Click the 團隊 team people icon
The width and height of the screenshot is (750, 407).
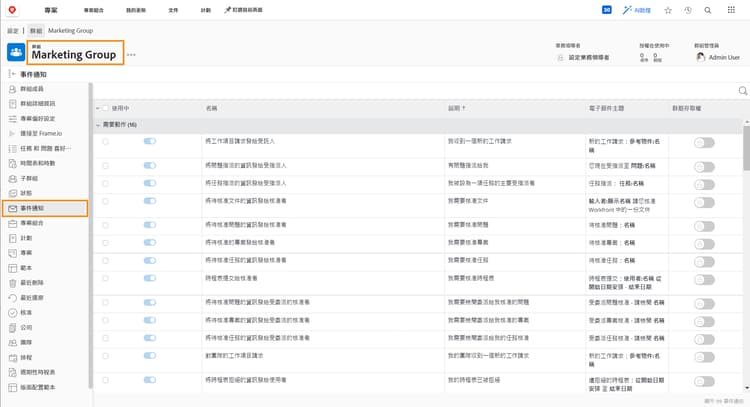coord(12,343)
